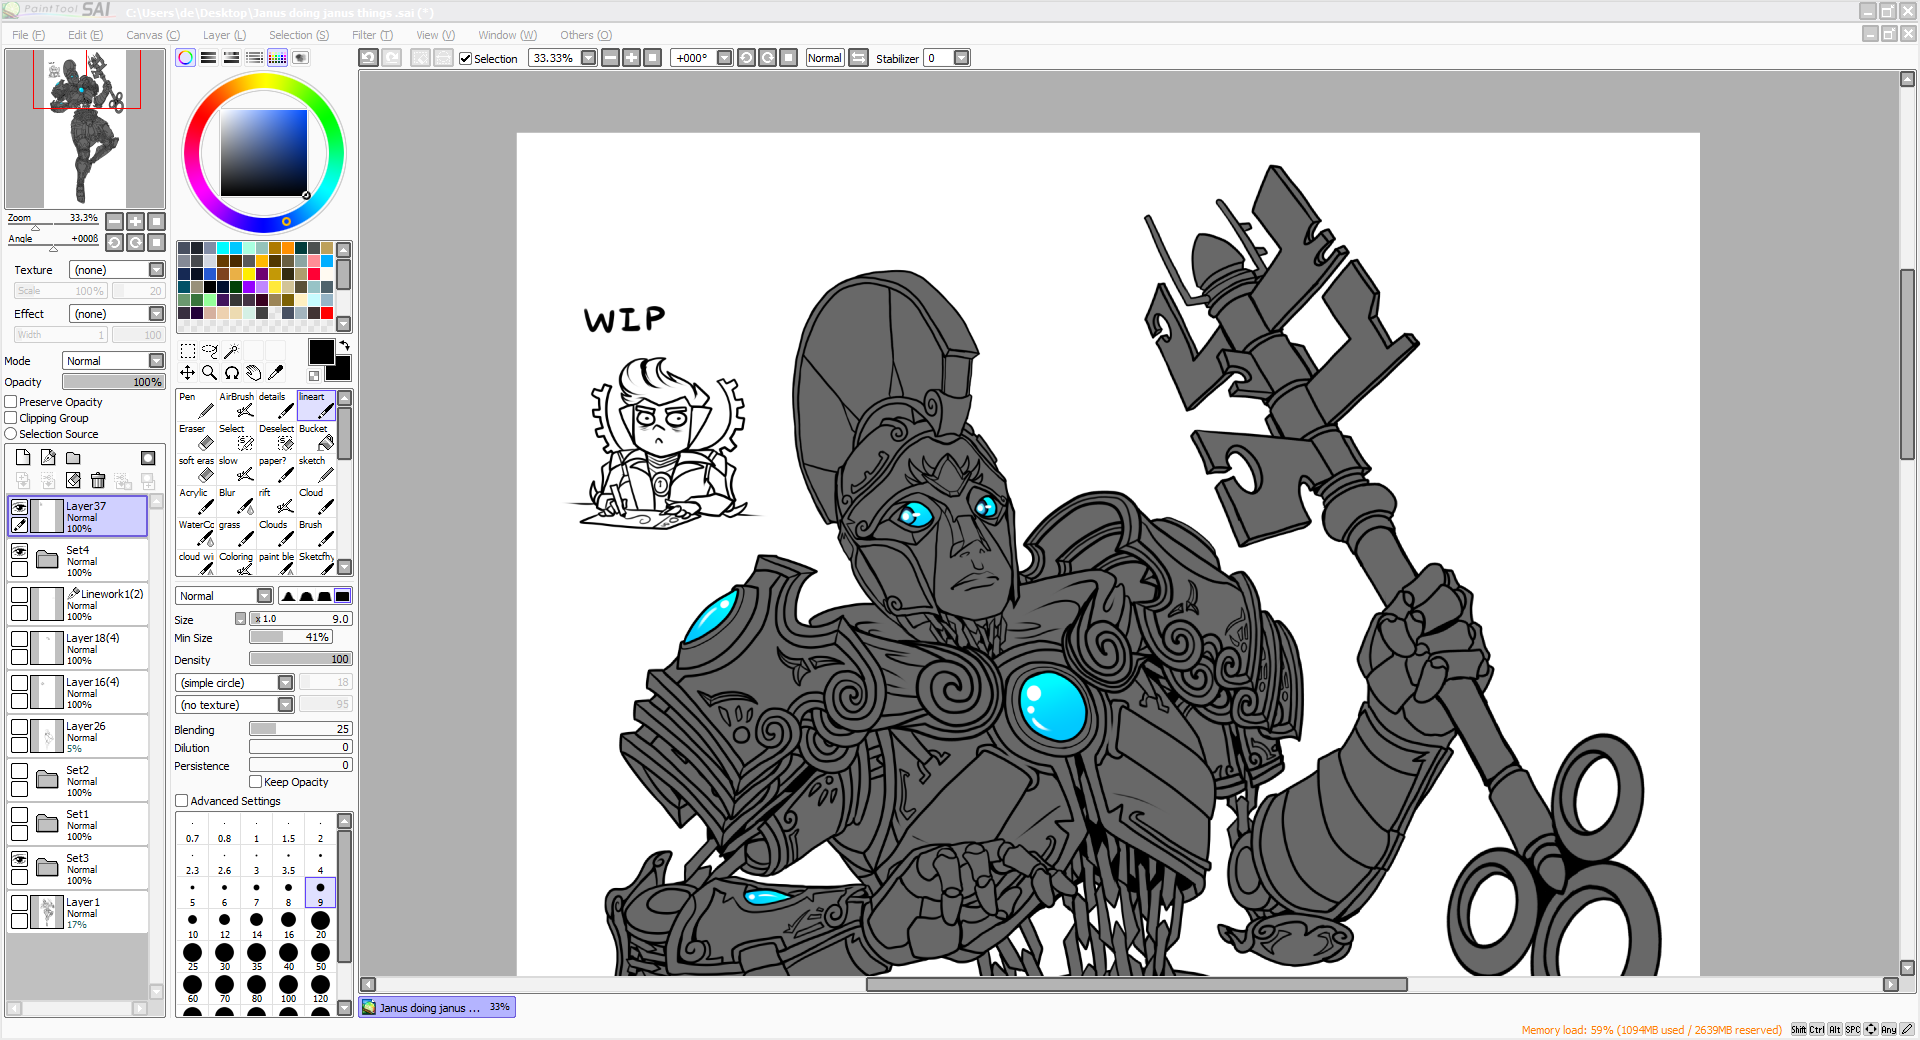Activate the magic wand tool
The width and height of the screenshot is (1920, 1040).
click(231, 351)
